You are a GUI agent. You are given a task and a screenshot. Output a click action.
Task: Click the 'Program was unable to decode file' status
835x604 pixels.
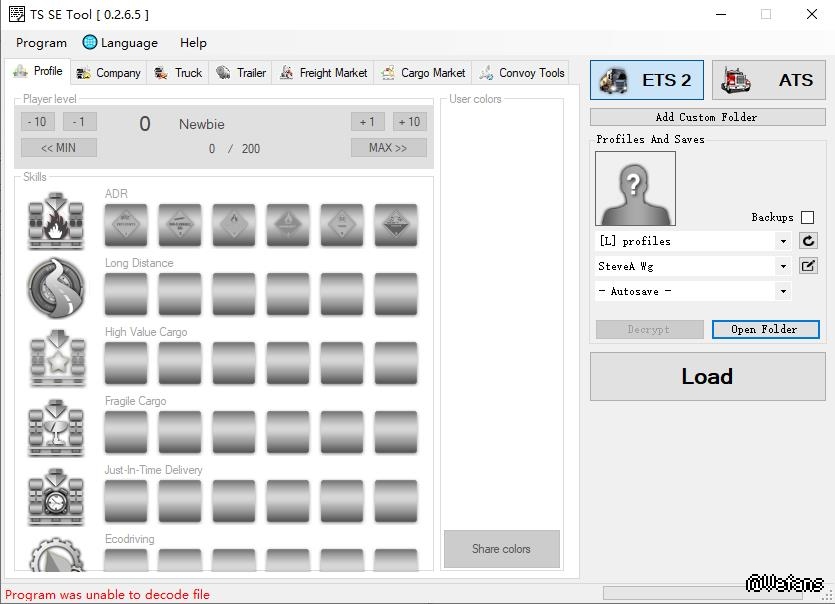(108, 594)
